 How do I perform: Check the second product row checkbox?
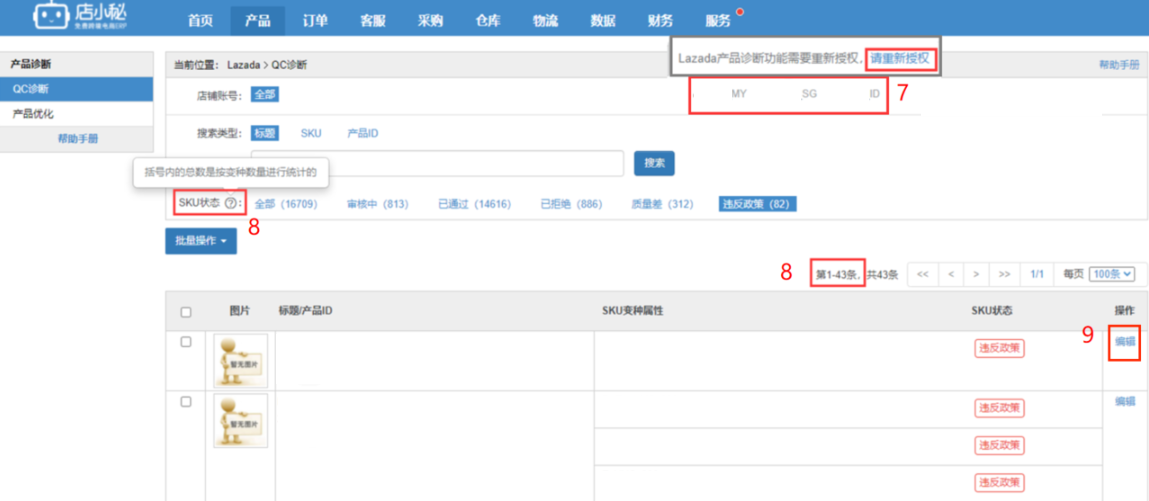(x=186, y=402)
